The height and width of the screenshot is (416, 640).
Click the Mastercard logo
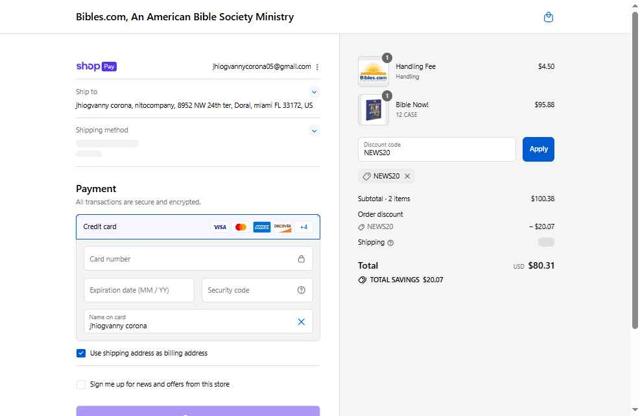[x=241, y=227]
